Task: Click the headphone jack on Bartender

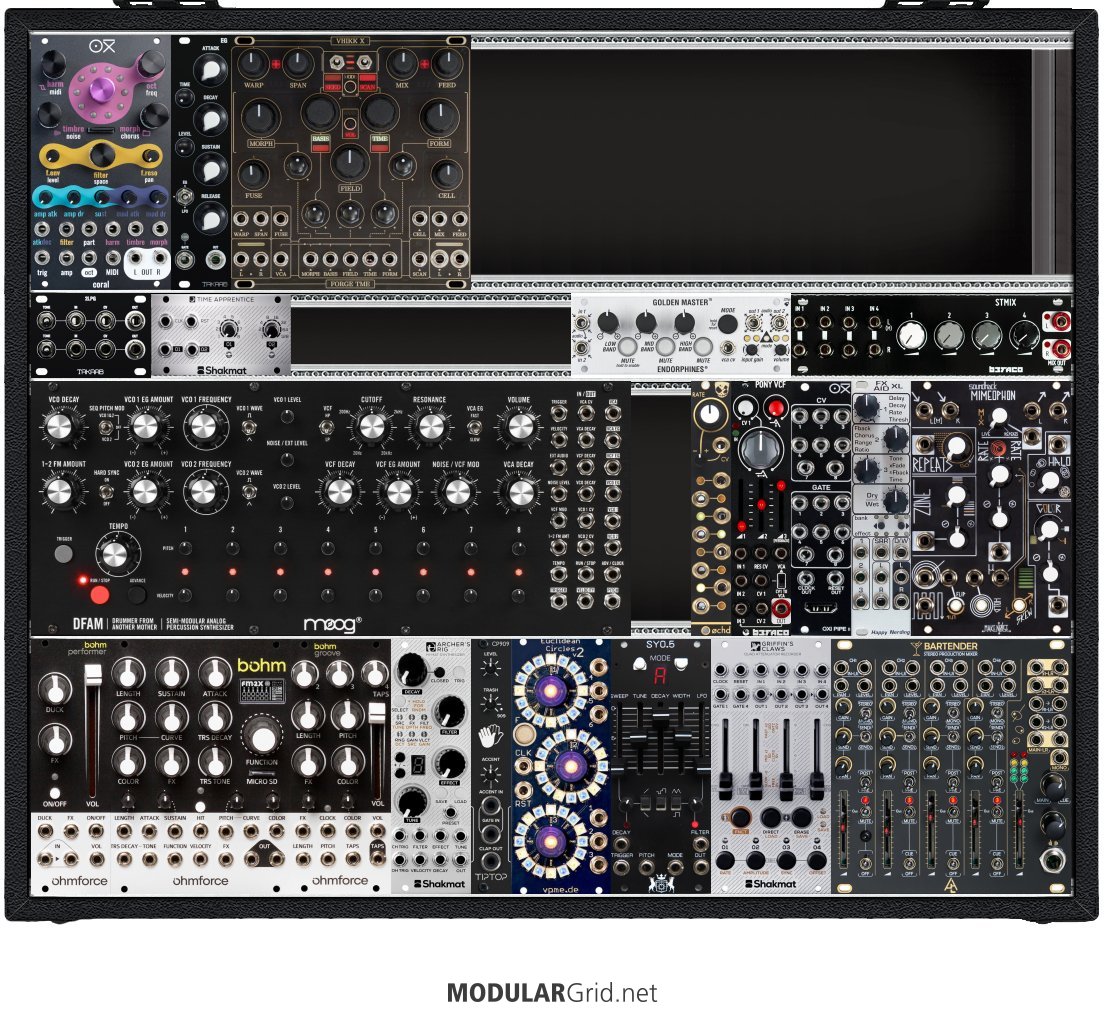Action: [1052, 861]
